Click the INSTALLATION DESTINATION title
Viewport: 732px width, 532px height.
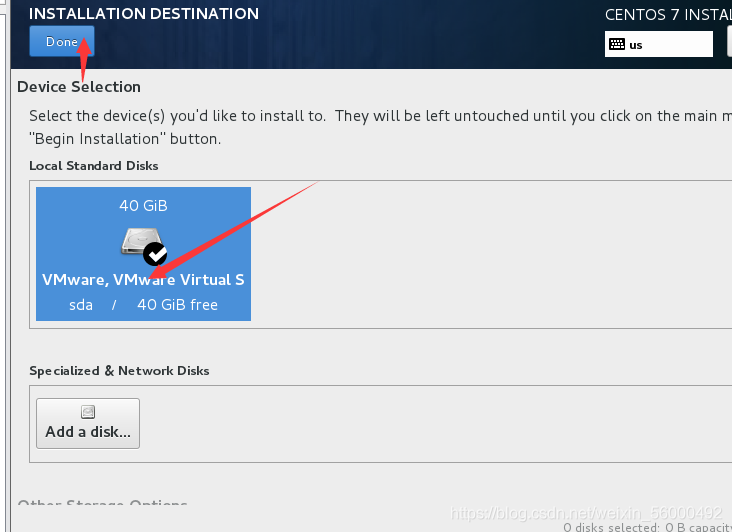pyautogui.click(x=144, y=14)
